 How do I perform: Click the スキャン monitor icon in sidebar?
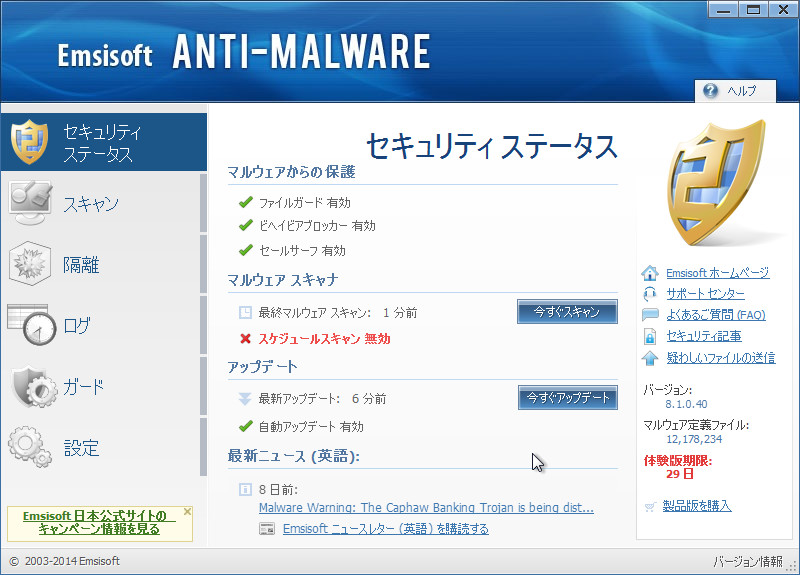point(31,203)
